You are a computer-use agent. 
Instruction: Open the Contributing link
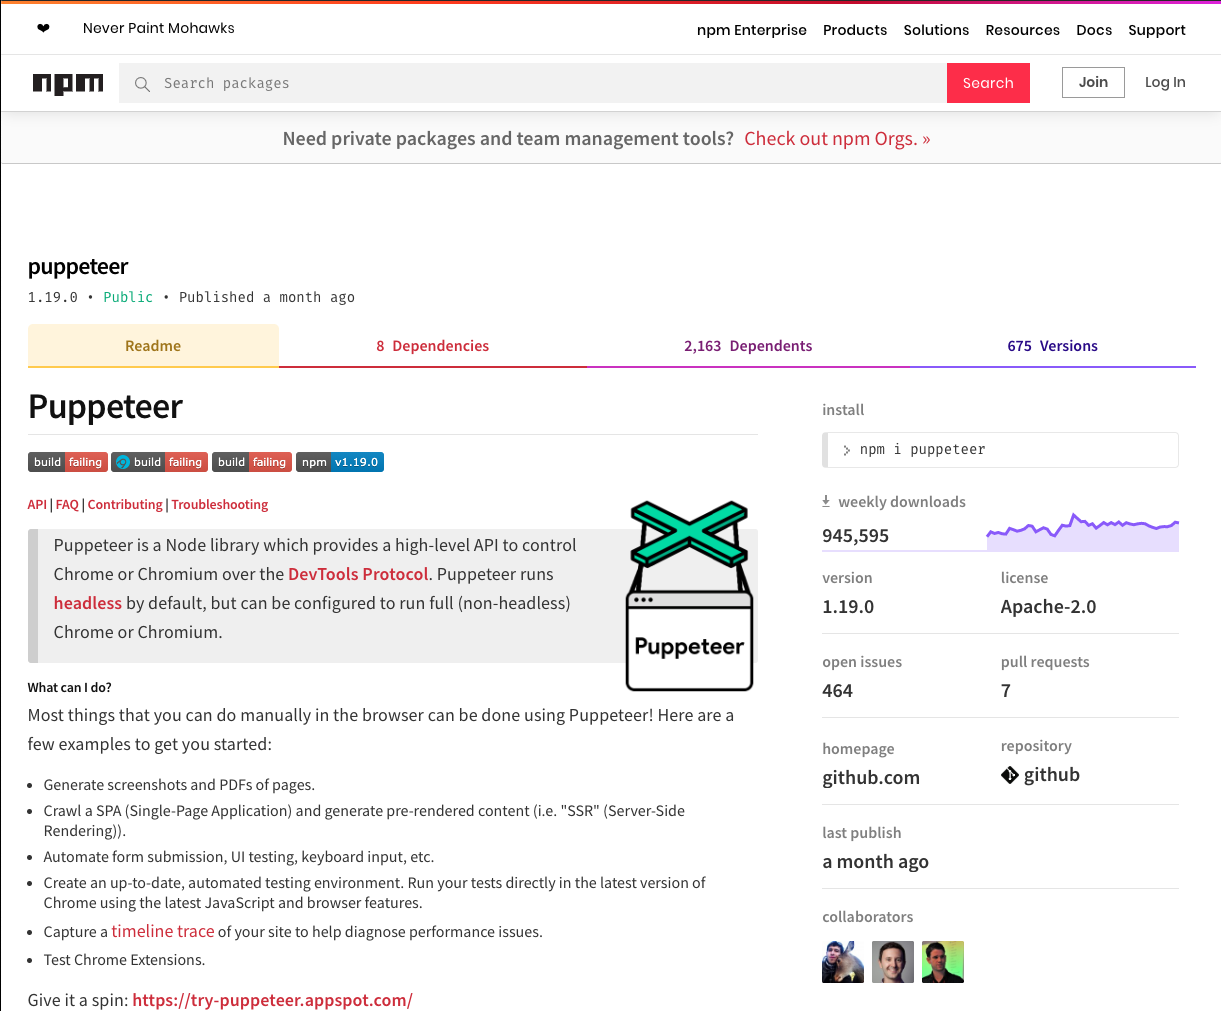[125, 505]
